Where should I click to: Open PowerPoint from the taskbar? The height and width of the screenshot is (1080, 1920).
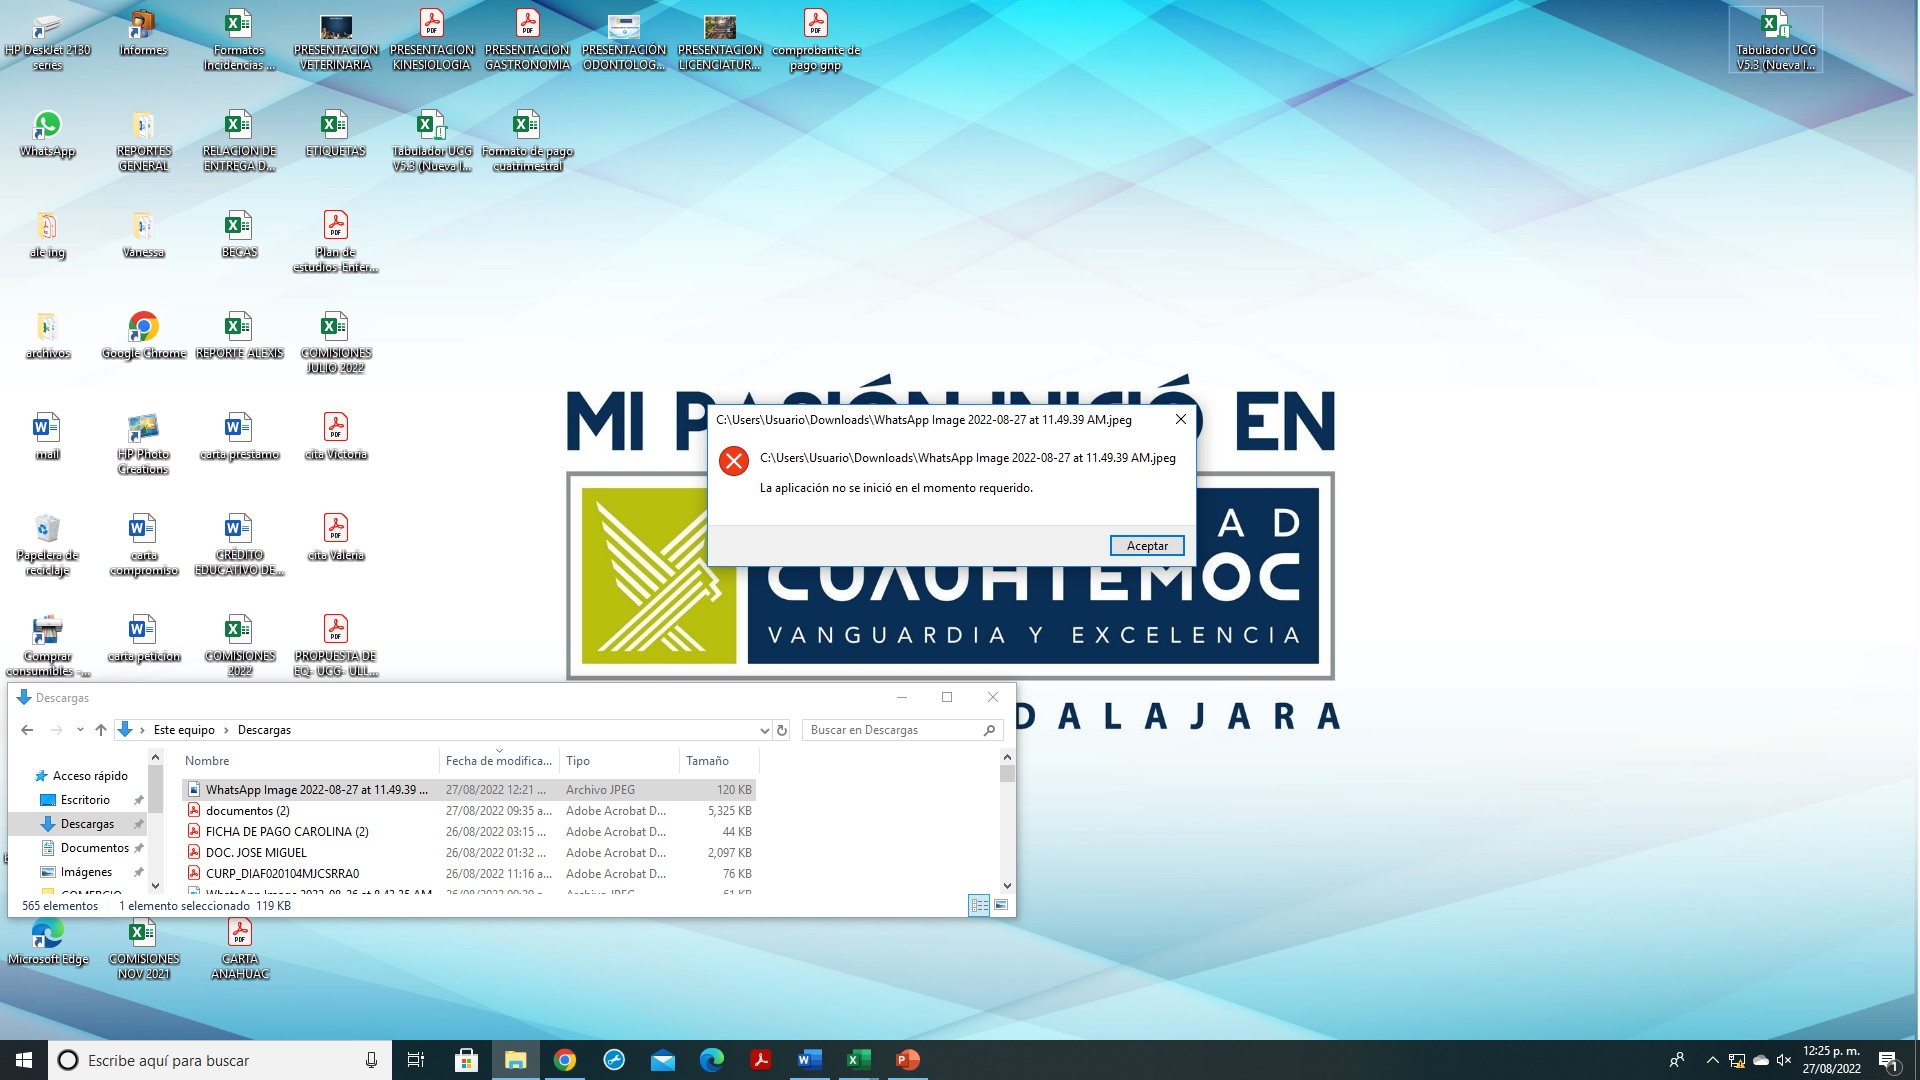(x=908, y=1060)
